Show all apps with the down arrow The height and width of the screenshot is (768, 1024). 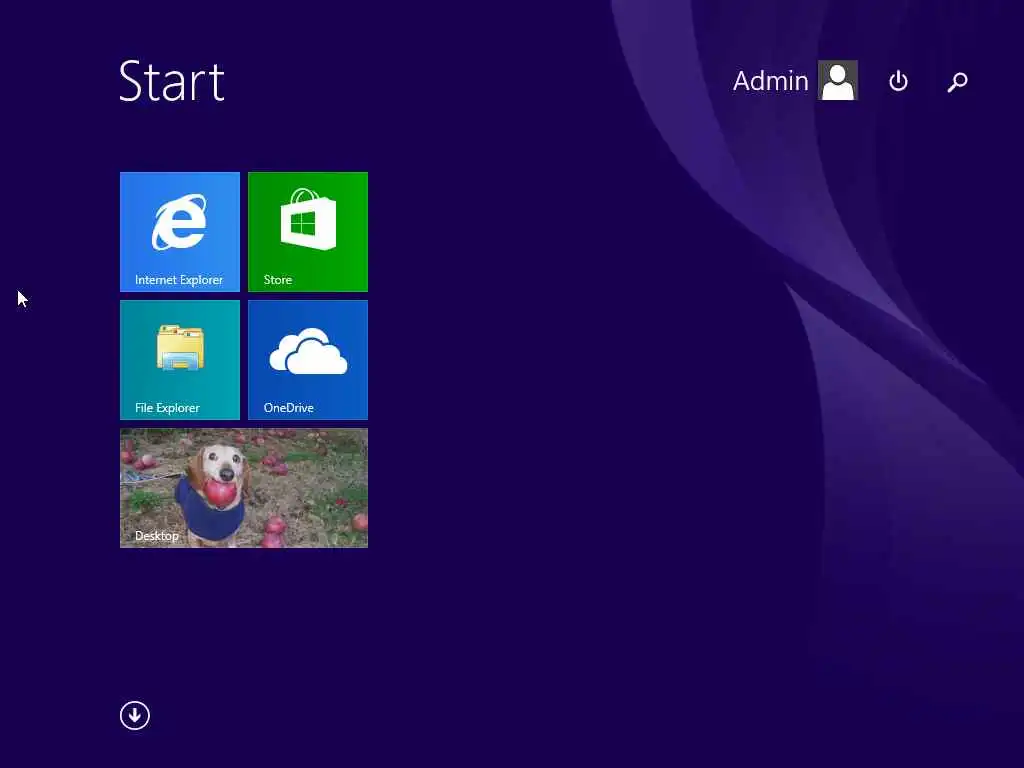click(135, 715)
